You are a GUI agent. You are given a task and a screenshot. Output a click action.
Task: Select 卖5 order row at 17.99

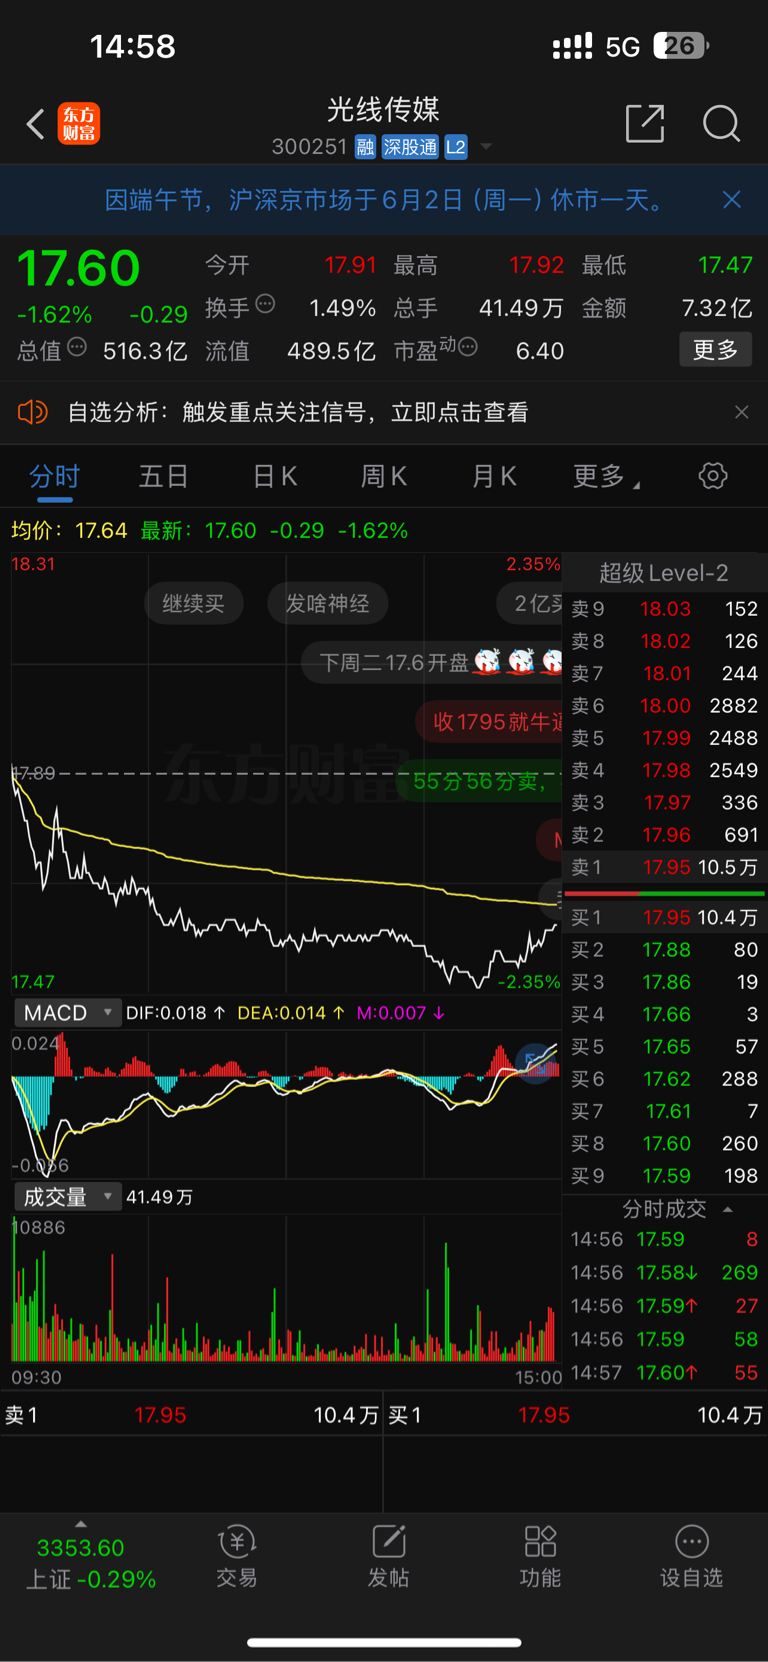point(664,738)
